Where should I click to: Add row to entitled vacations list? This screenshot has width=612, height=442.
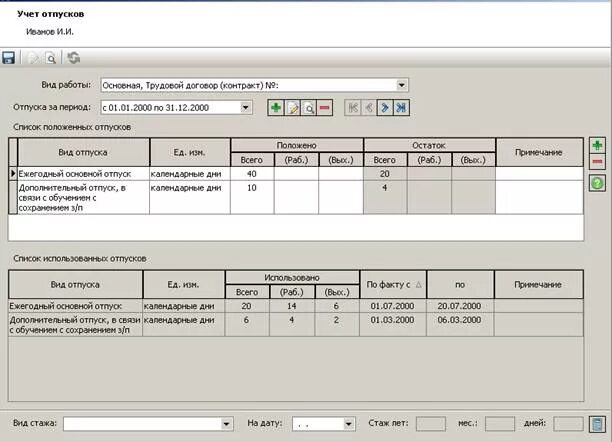597,145
